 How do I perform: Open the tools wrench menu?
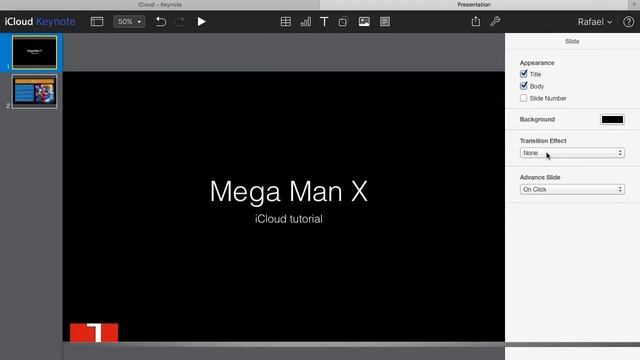click(495, 21)
